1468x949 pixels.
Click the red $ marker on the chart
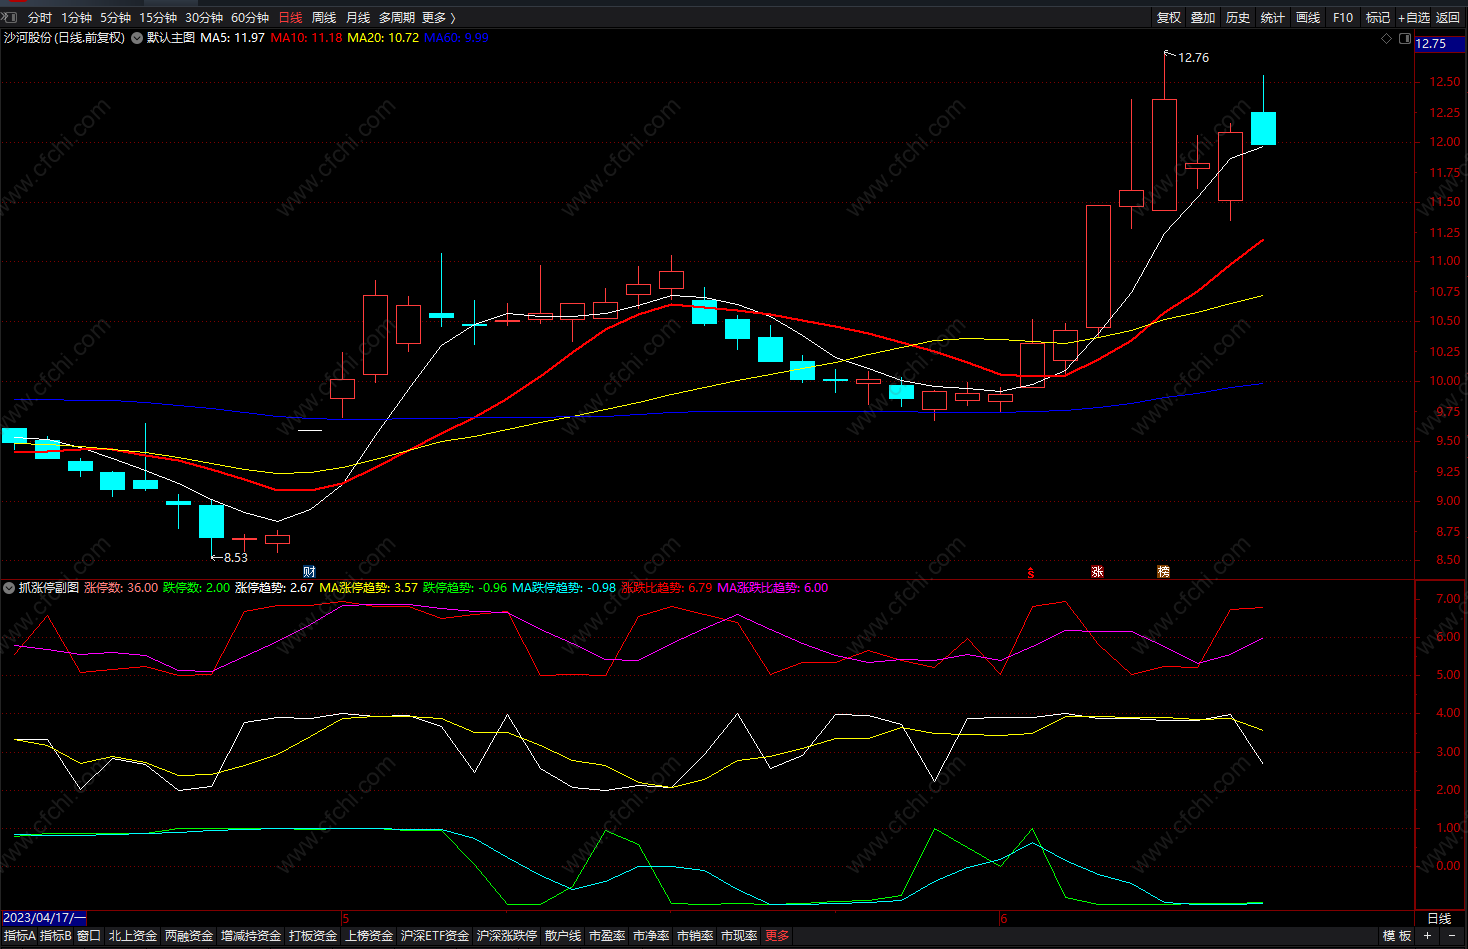click(x=1031, y=573)
